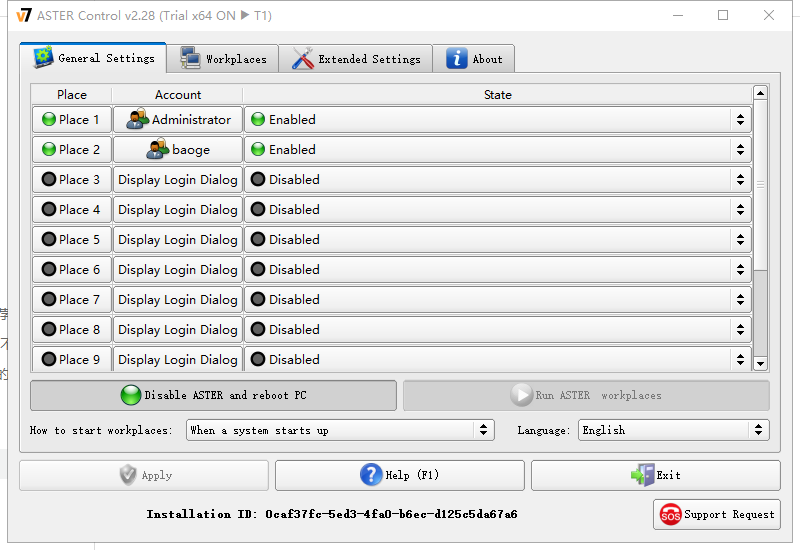Click Display Login Dialog for Place 3
This screenshot has height=550, width=800.
(x=178, y=179)
